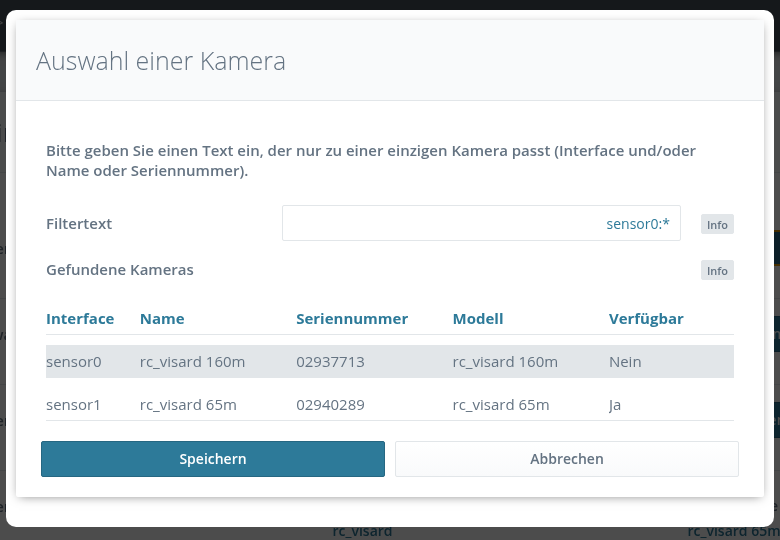Click the Interface column header
This screenshot has height=540, width=780.
pos(80,319)
